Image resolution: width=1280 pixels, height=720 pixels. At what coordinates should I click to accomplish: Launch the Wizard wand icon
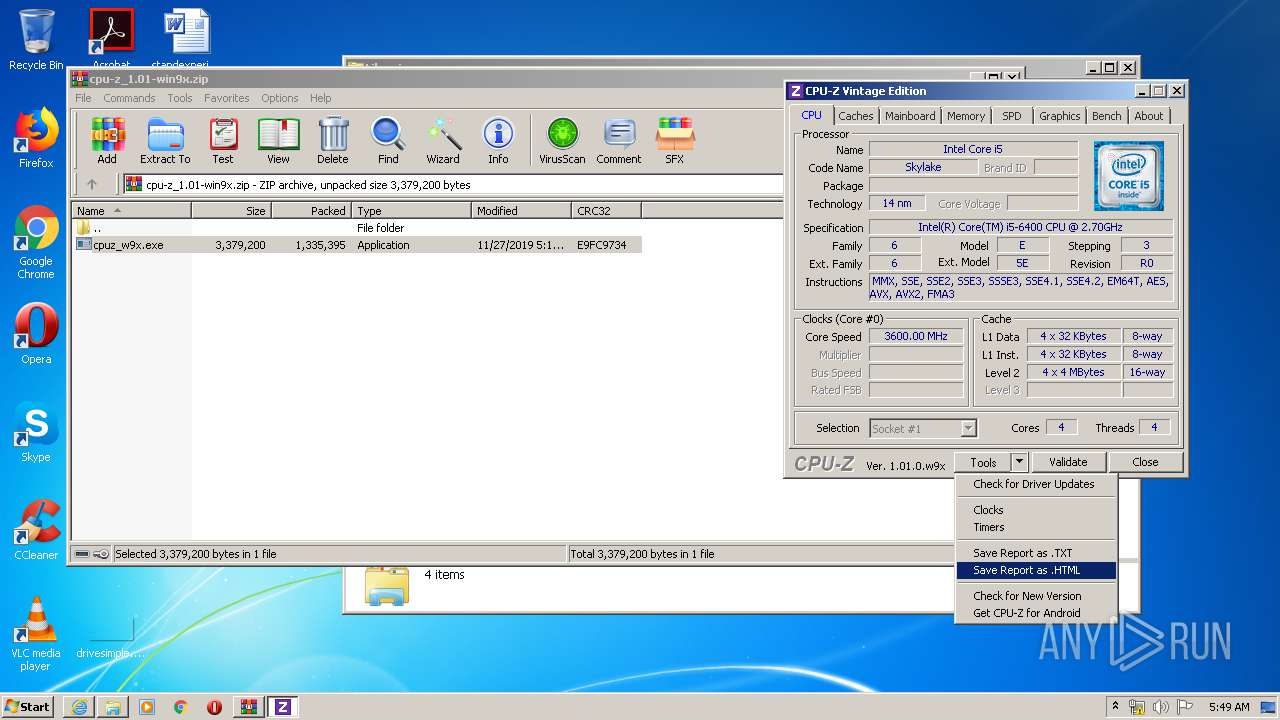[x=443, y=141]
